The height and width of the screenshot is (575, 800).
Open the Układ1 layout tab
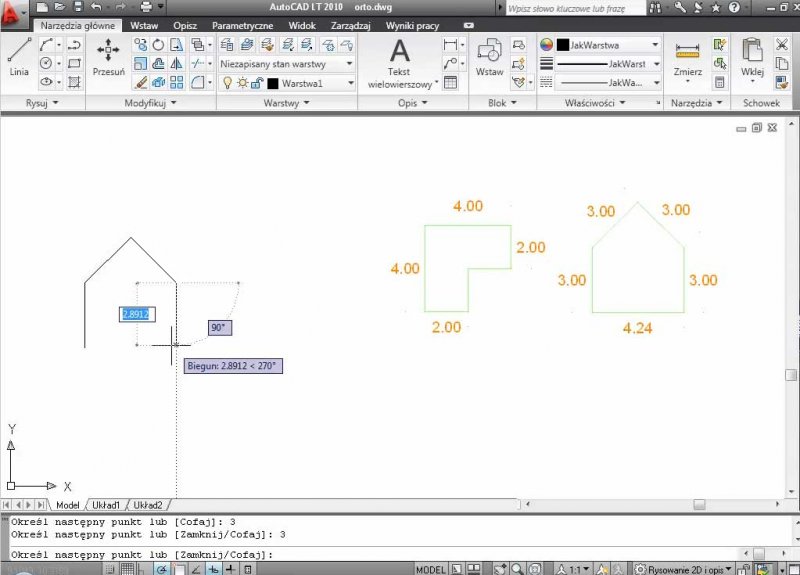point(106,505)
